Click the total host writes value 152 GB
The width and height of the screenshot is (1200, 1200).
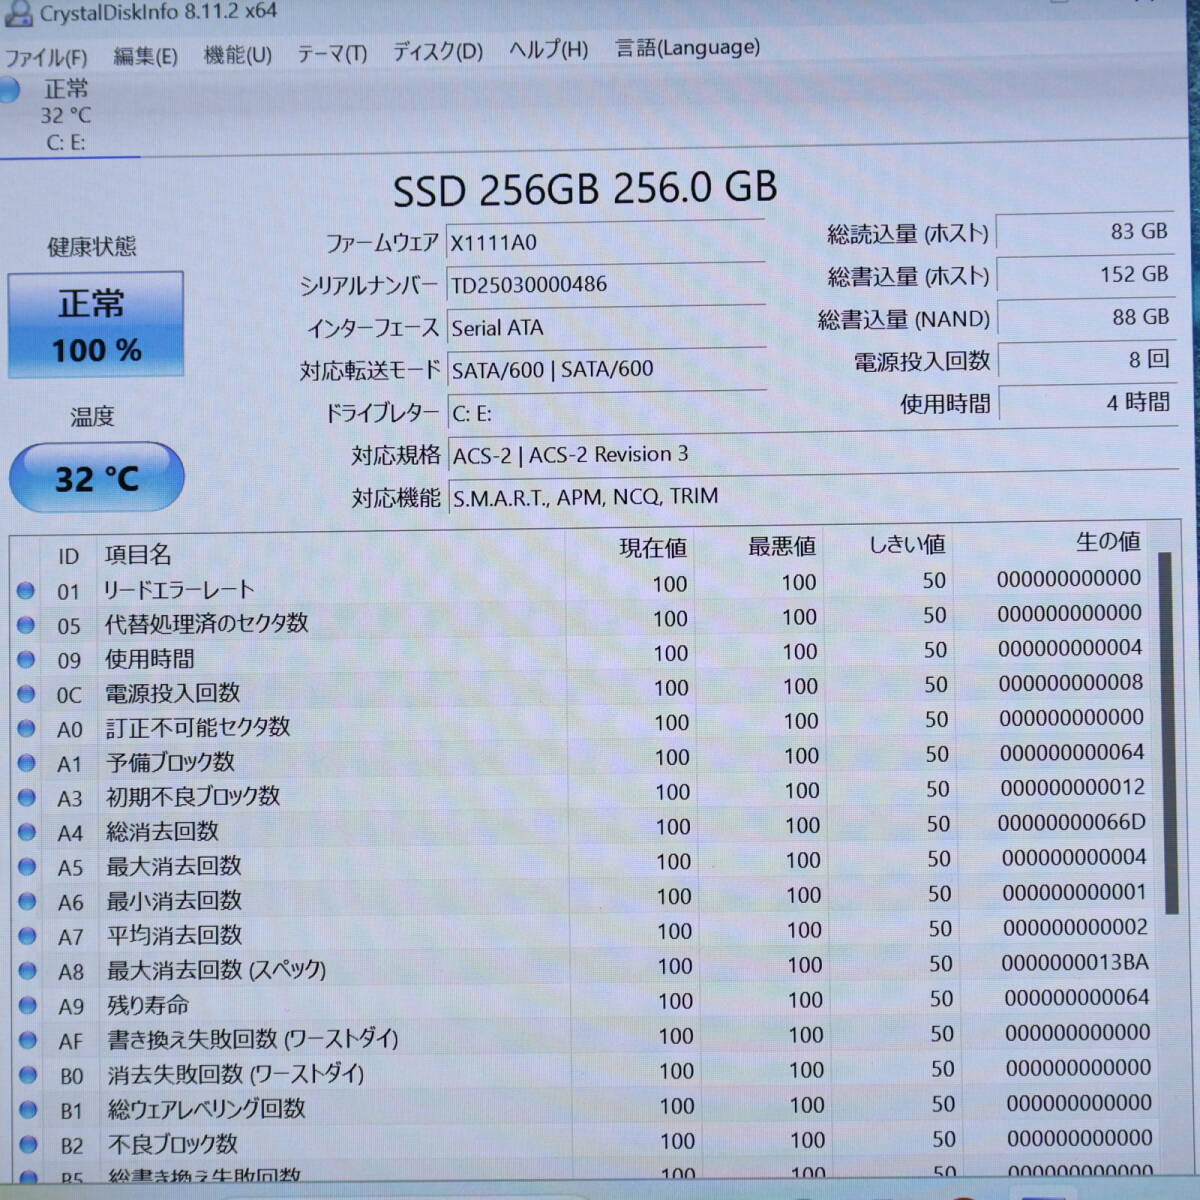click(x=1086, y=274)
